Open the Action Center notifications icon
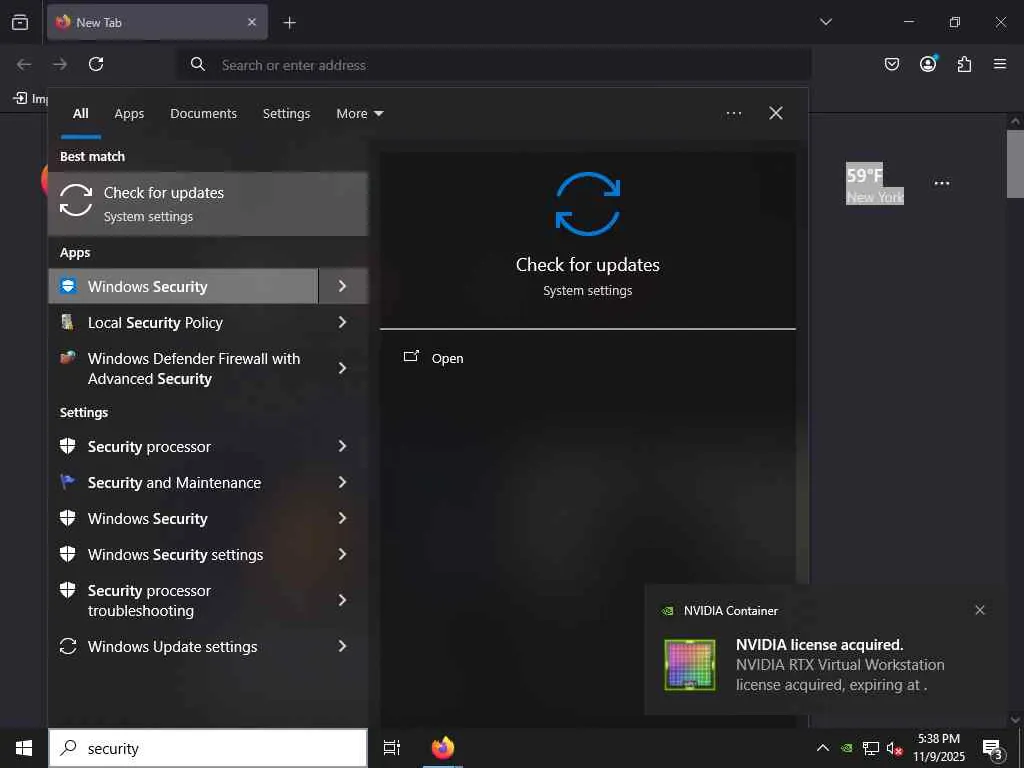 coord(993,748)
